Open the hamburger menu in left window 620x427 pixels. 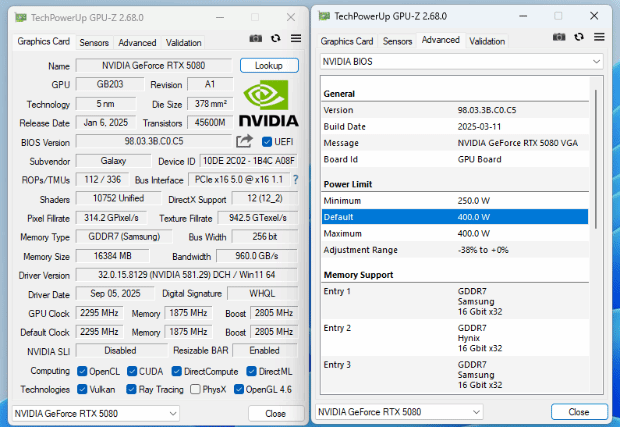coord(295,38)
